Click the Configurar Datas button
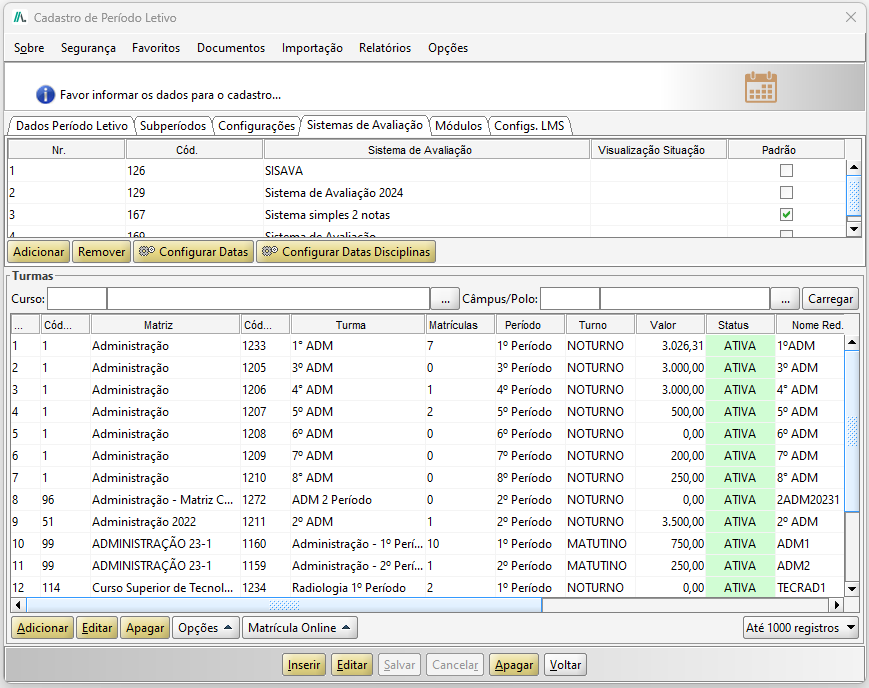869x688 pixels. coord(193,252)
